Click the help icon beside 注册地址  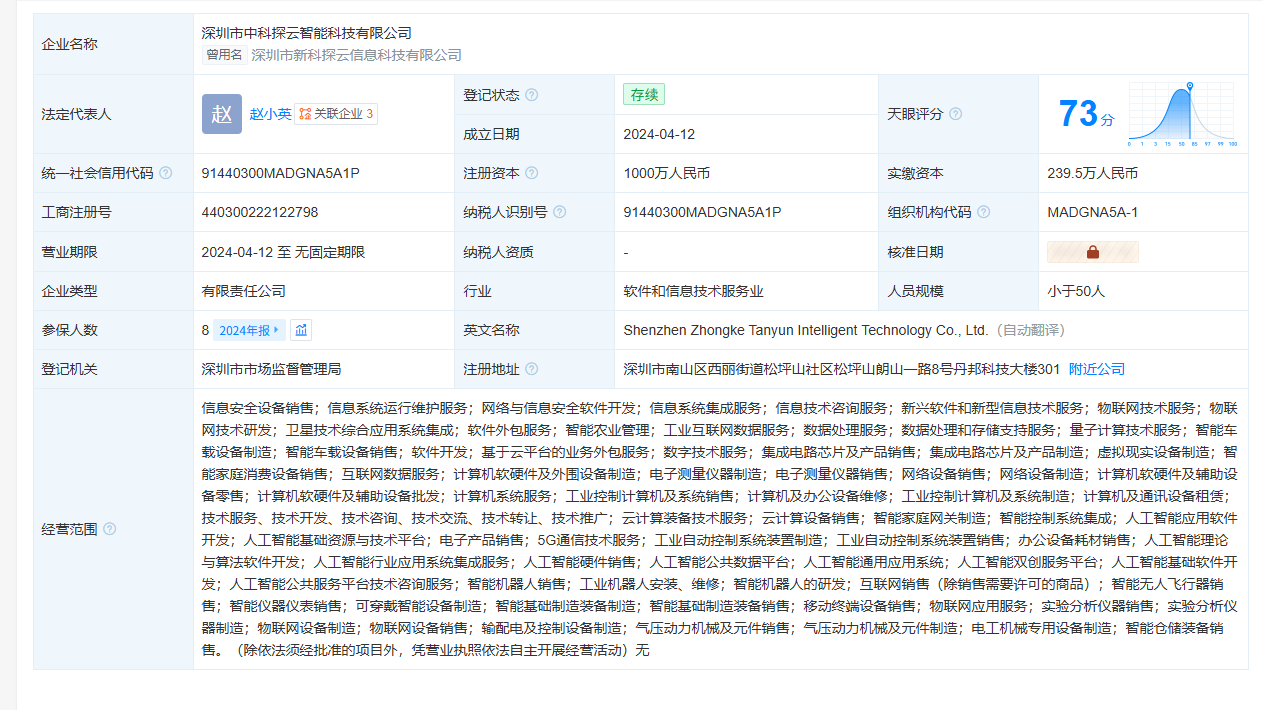tap(531, 369)
